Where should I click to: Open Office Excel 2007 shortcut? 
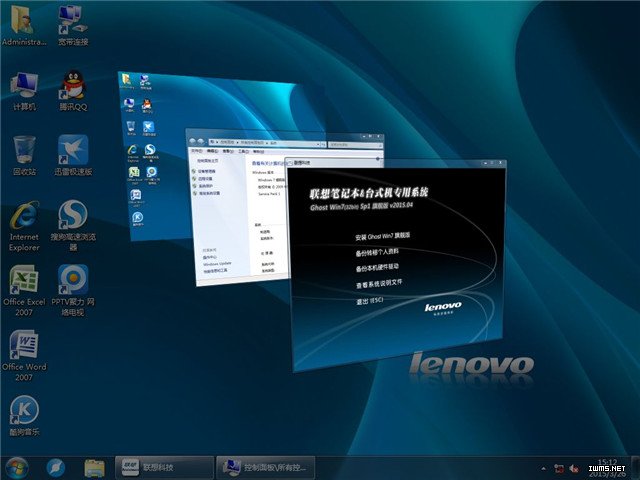point(24,291)
